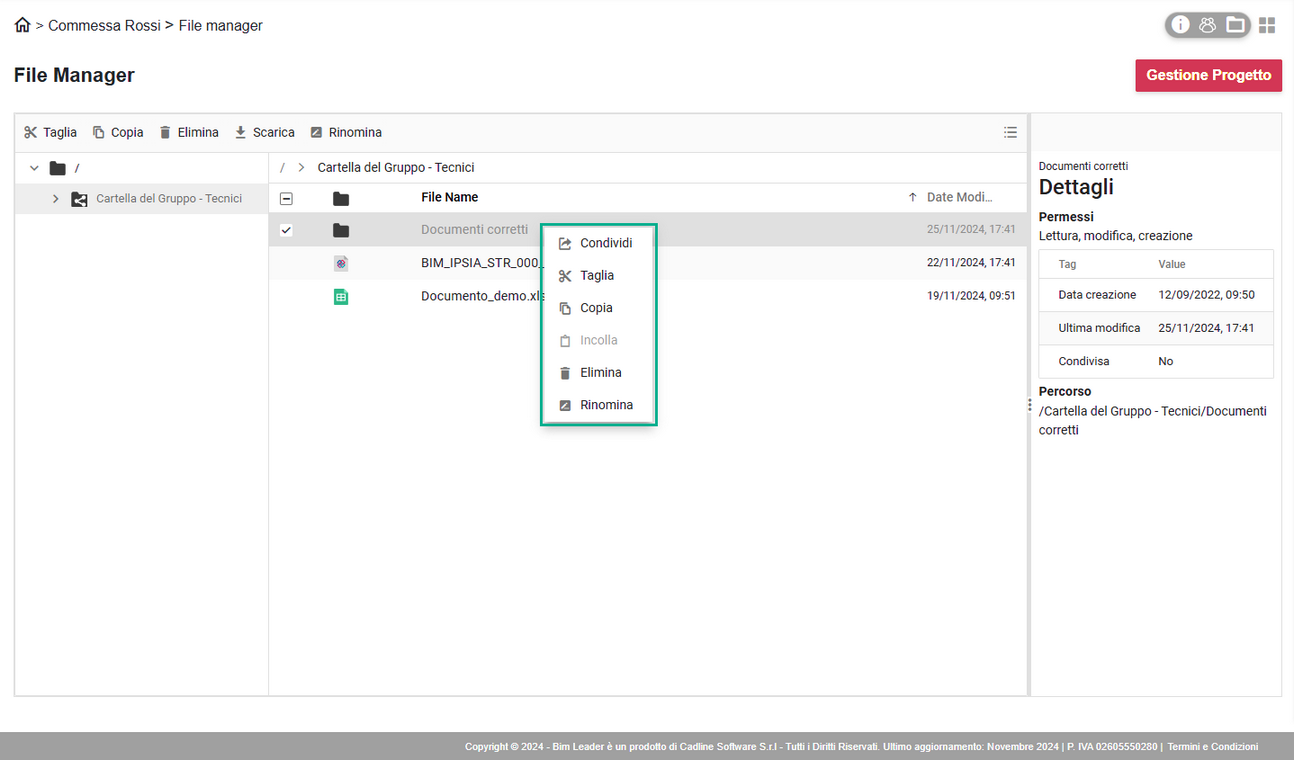1294x760 pixels.
Task: Open the Termini e Condizioni link
Action: 1212,746
